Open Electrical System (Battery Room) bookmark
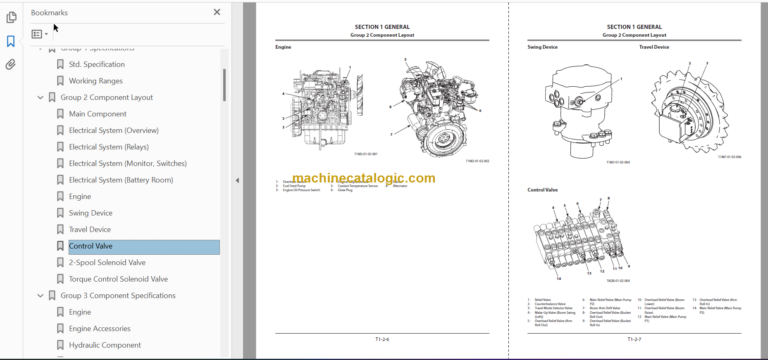 coord(121,180)
